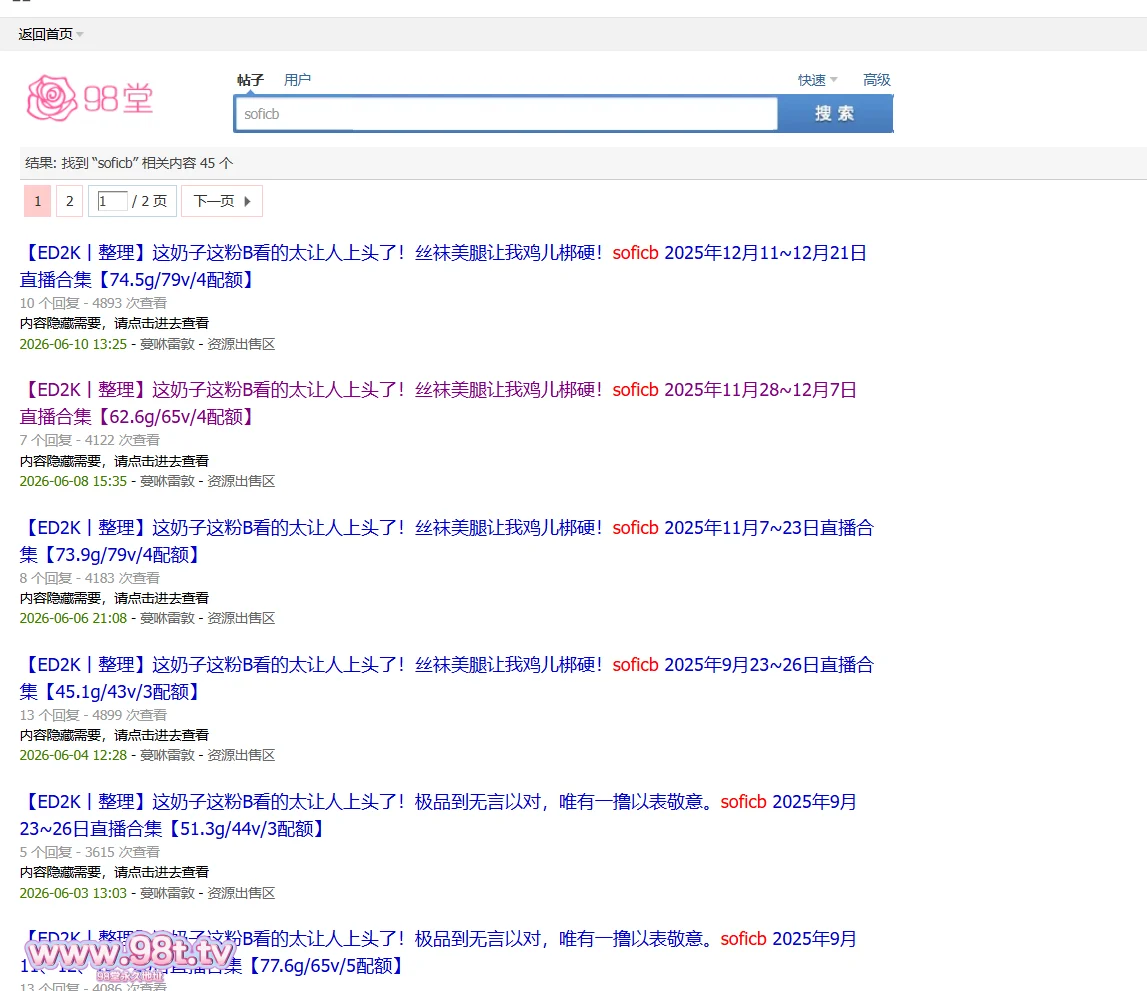
Task: Focus the search box containing soficb
Action: (505, 114)
